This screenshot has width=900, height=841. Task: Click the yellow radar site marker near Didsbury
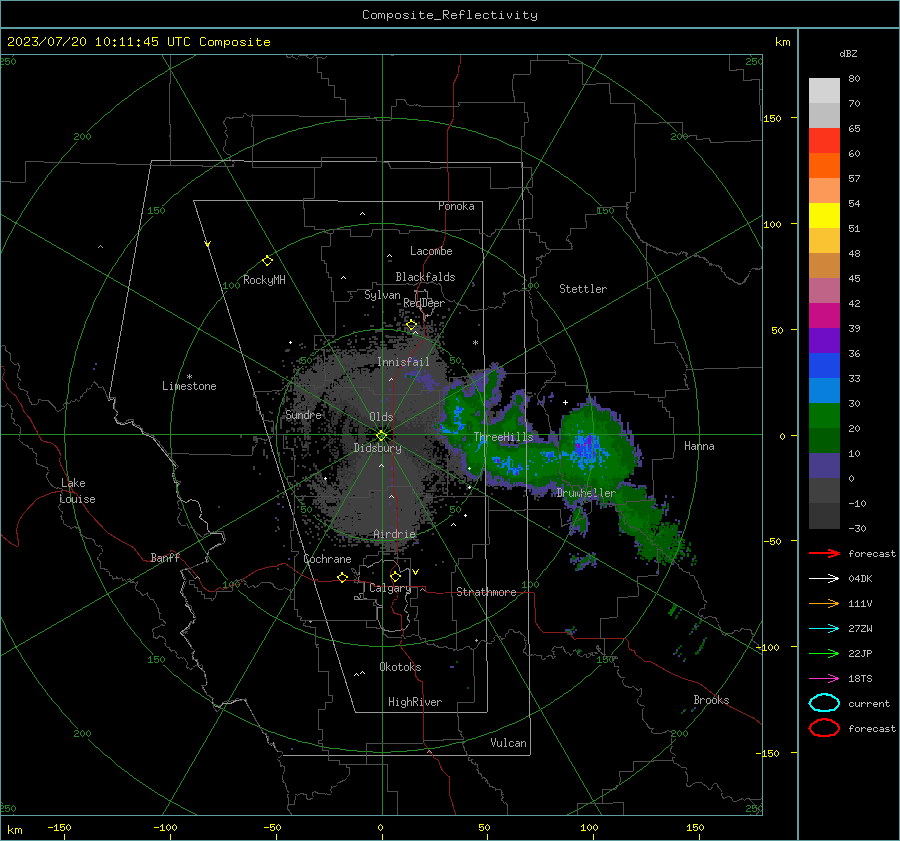tap(382, 436)
